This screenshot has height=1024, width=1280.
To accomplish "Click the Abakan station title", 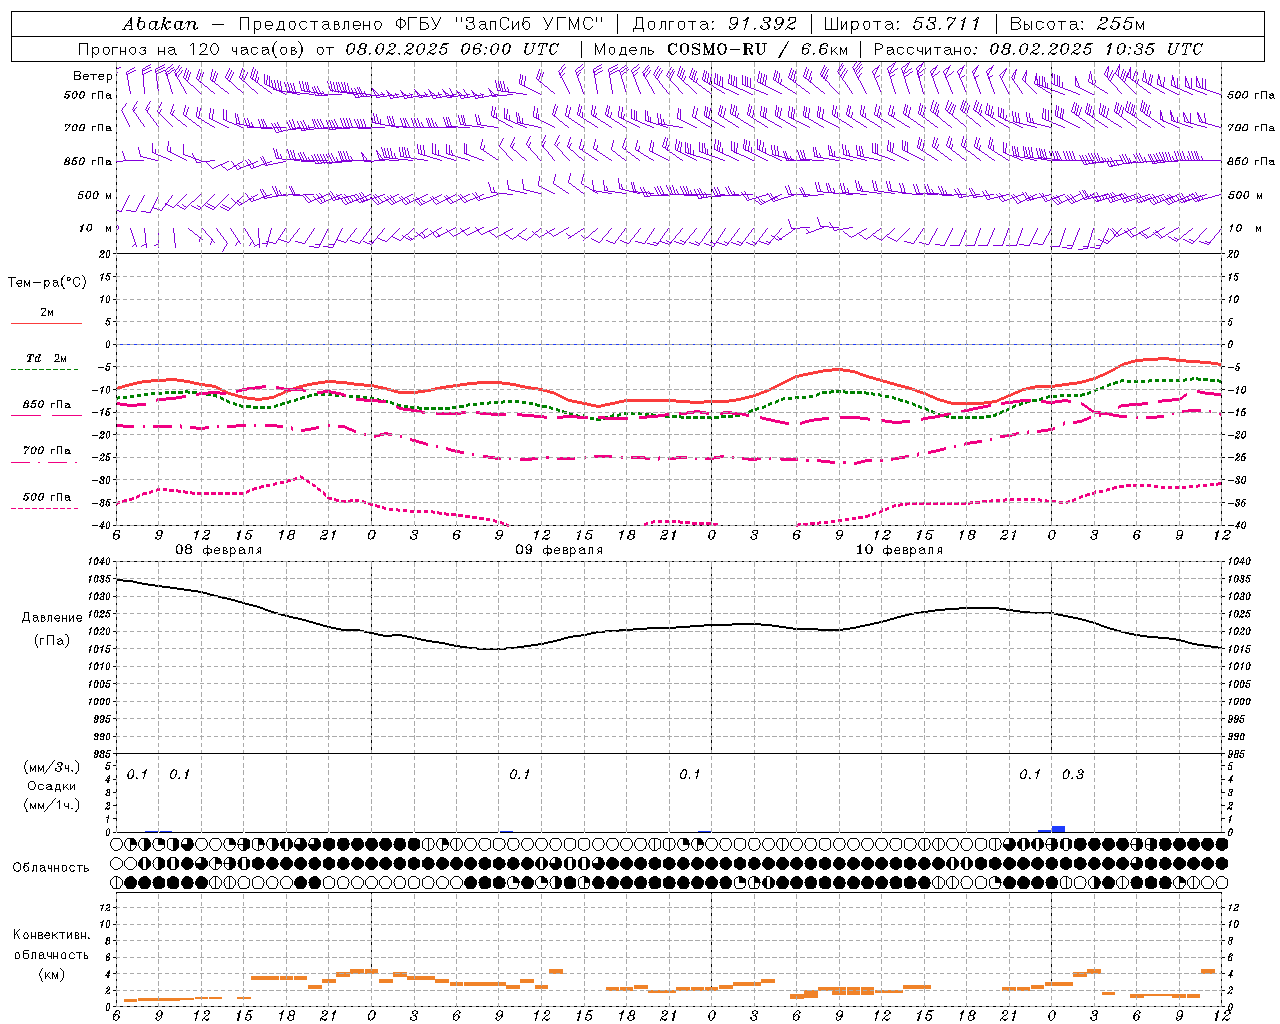I will (160, 24).
